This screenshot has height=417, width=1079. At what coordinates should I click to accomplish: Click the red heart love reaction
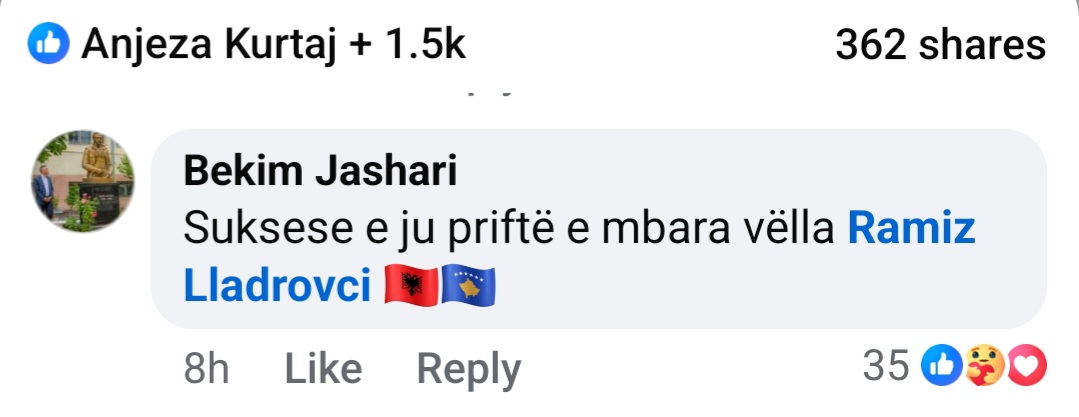coord(1027,365)
